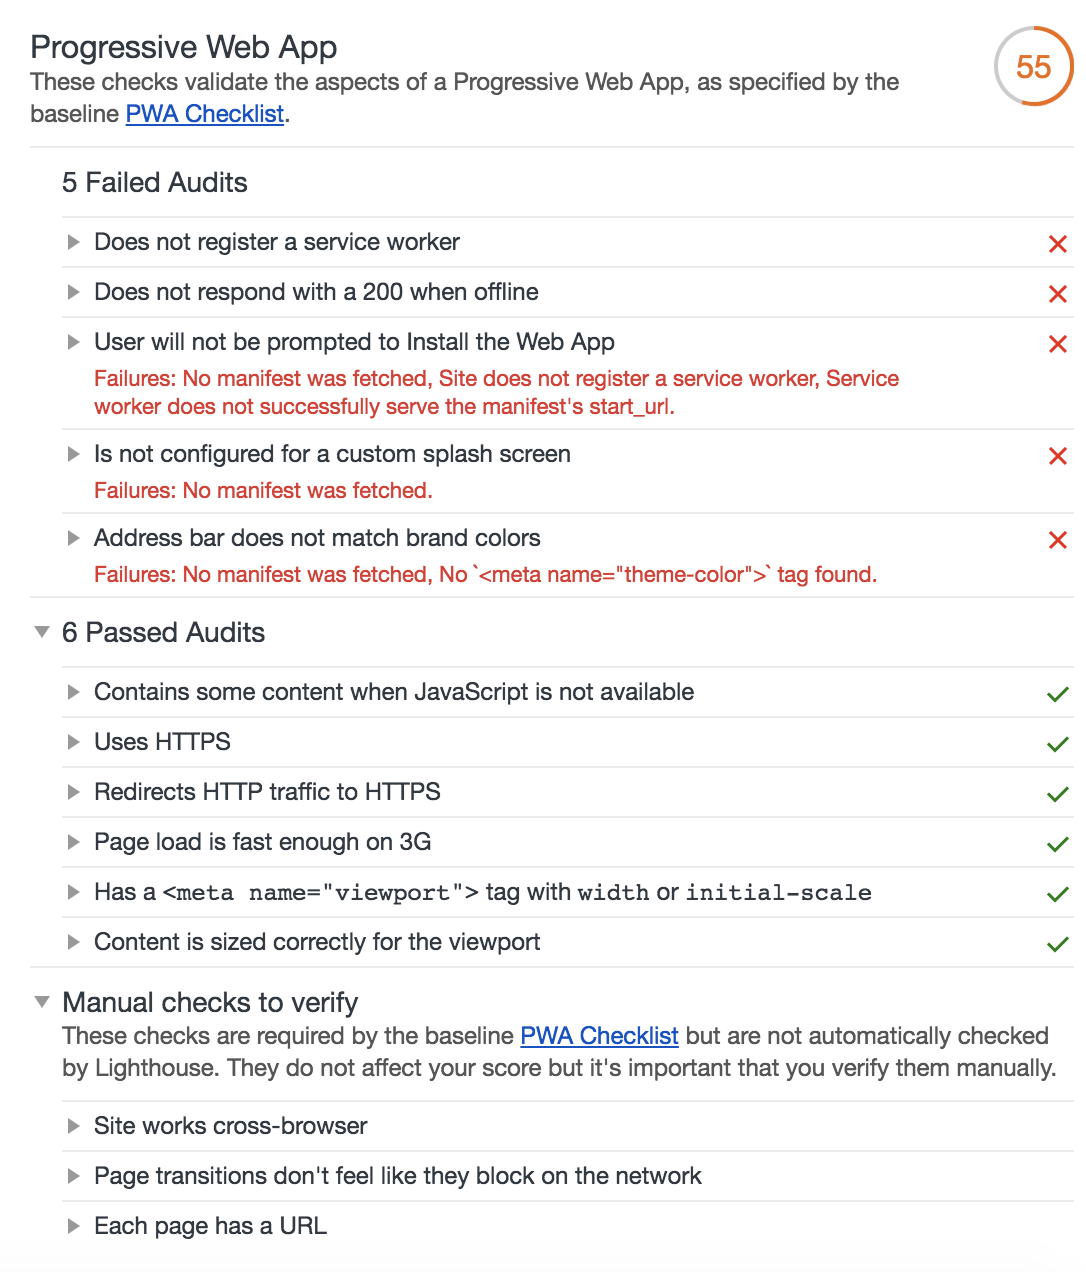
Task: Select the 'Contains some content when JavaScript' audit row
Action: [x=394, y=692]
